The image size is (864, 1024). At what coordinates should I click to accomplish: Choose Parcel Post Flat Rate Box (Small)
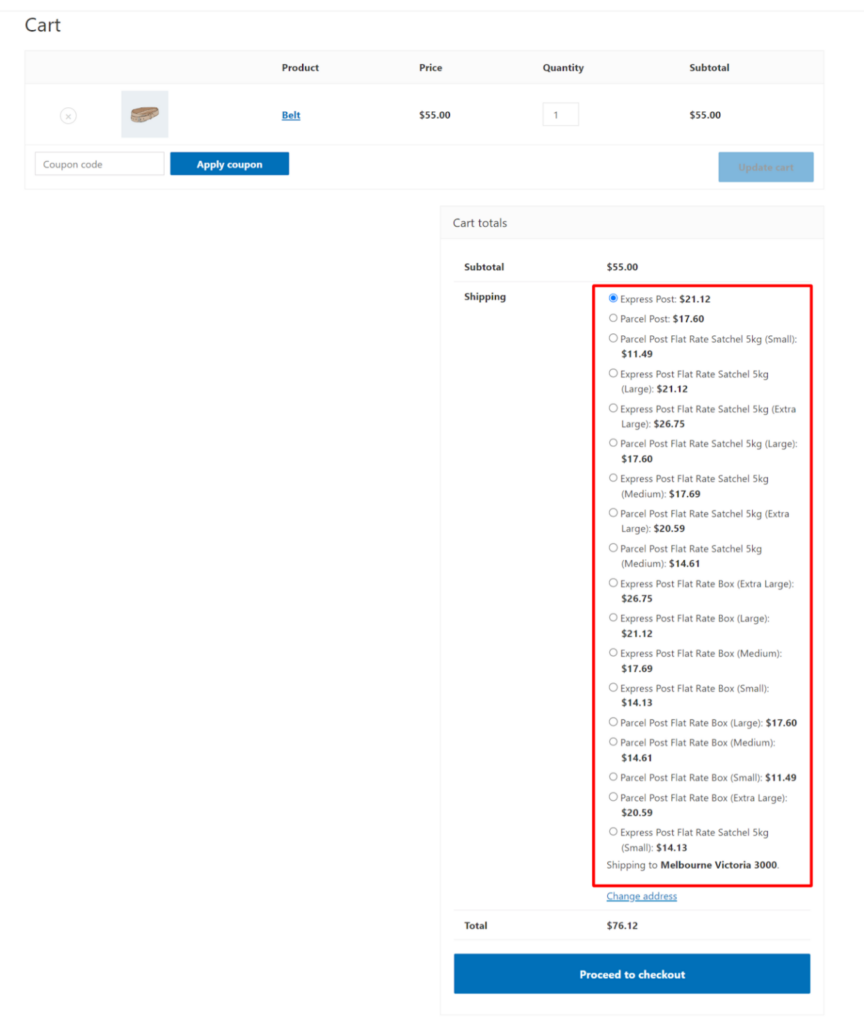pos(612,777)
